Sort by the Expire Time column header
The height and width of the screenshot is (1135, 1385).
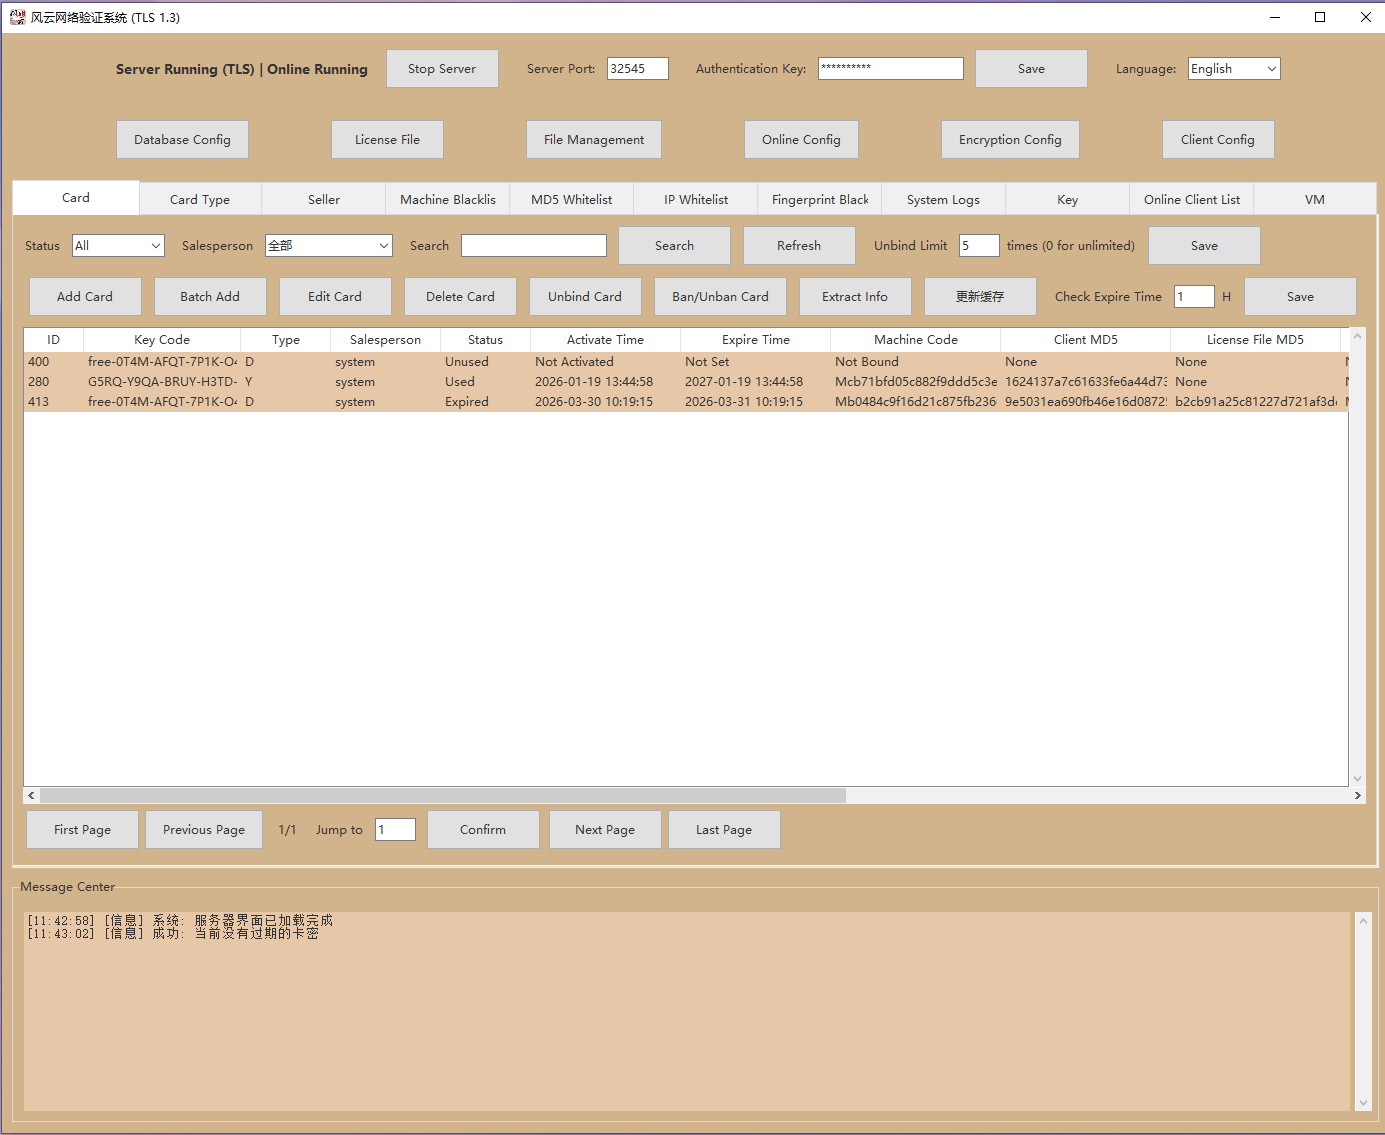pyautogui.click(x=755, y=340)
